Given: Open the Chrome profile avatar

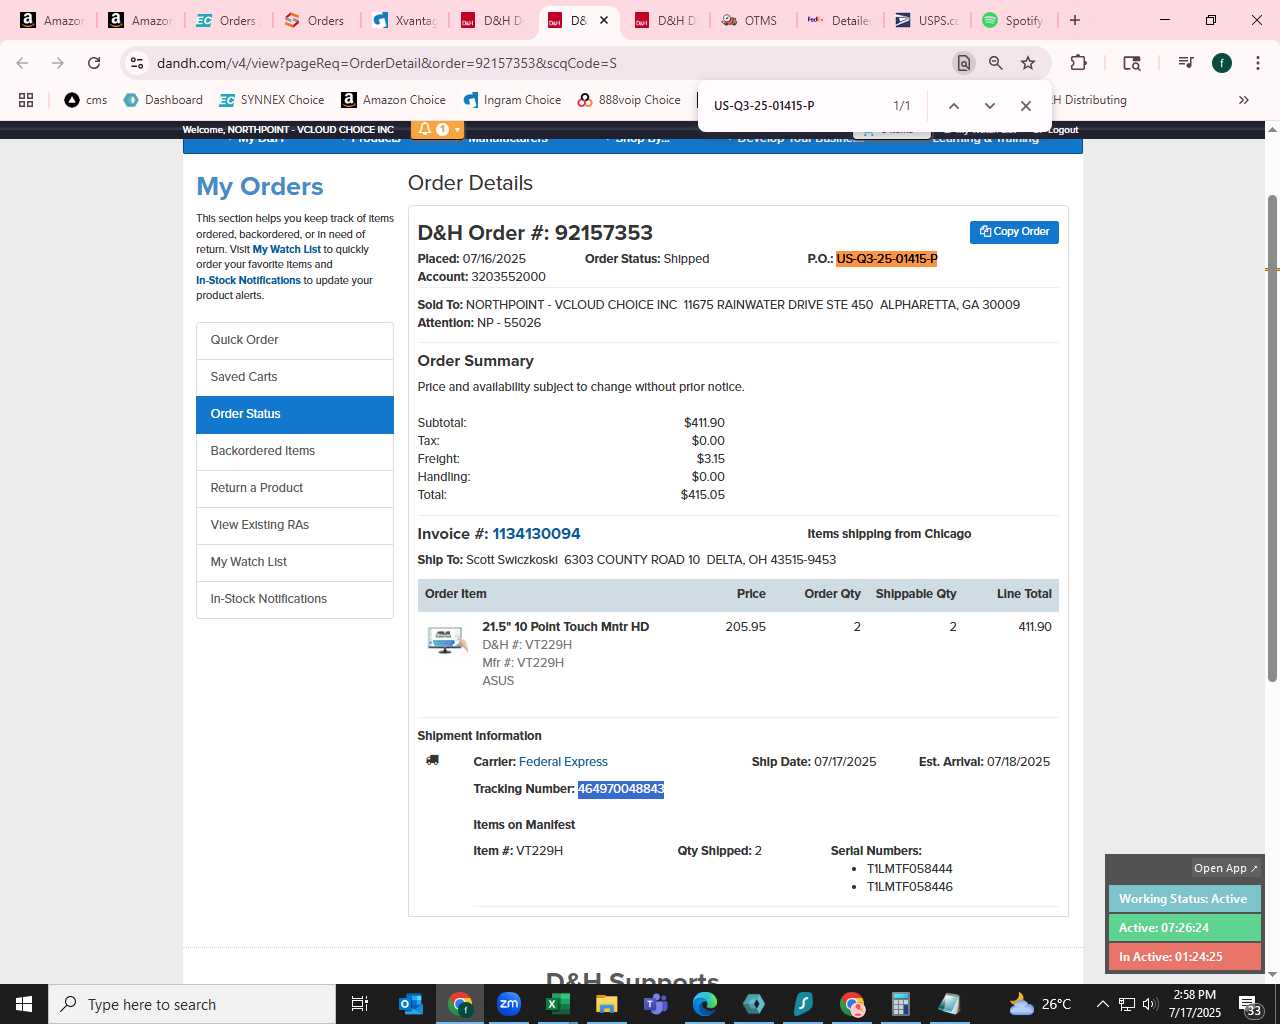Looking at the screenshot, I should pyautogui.click(x=1222, y=63).
